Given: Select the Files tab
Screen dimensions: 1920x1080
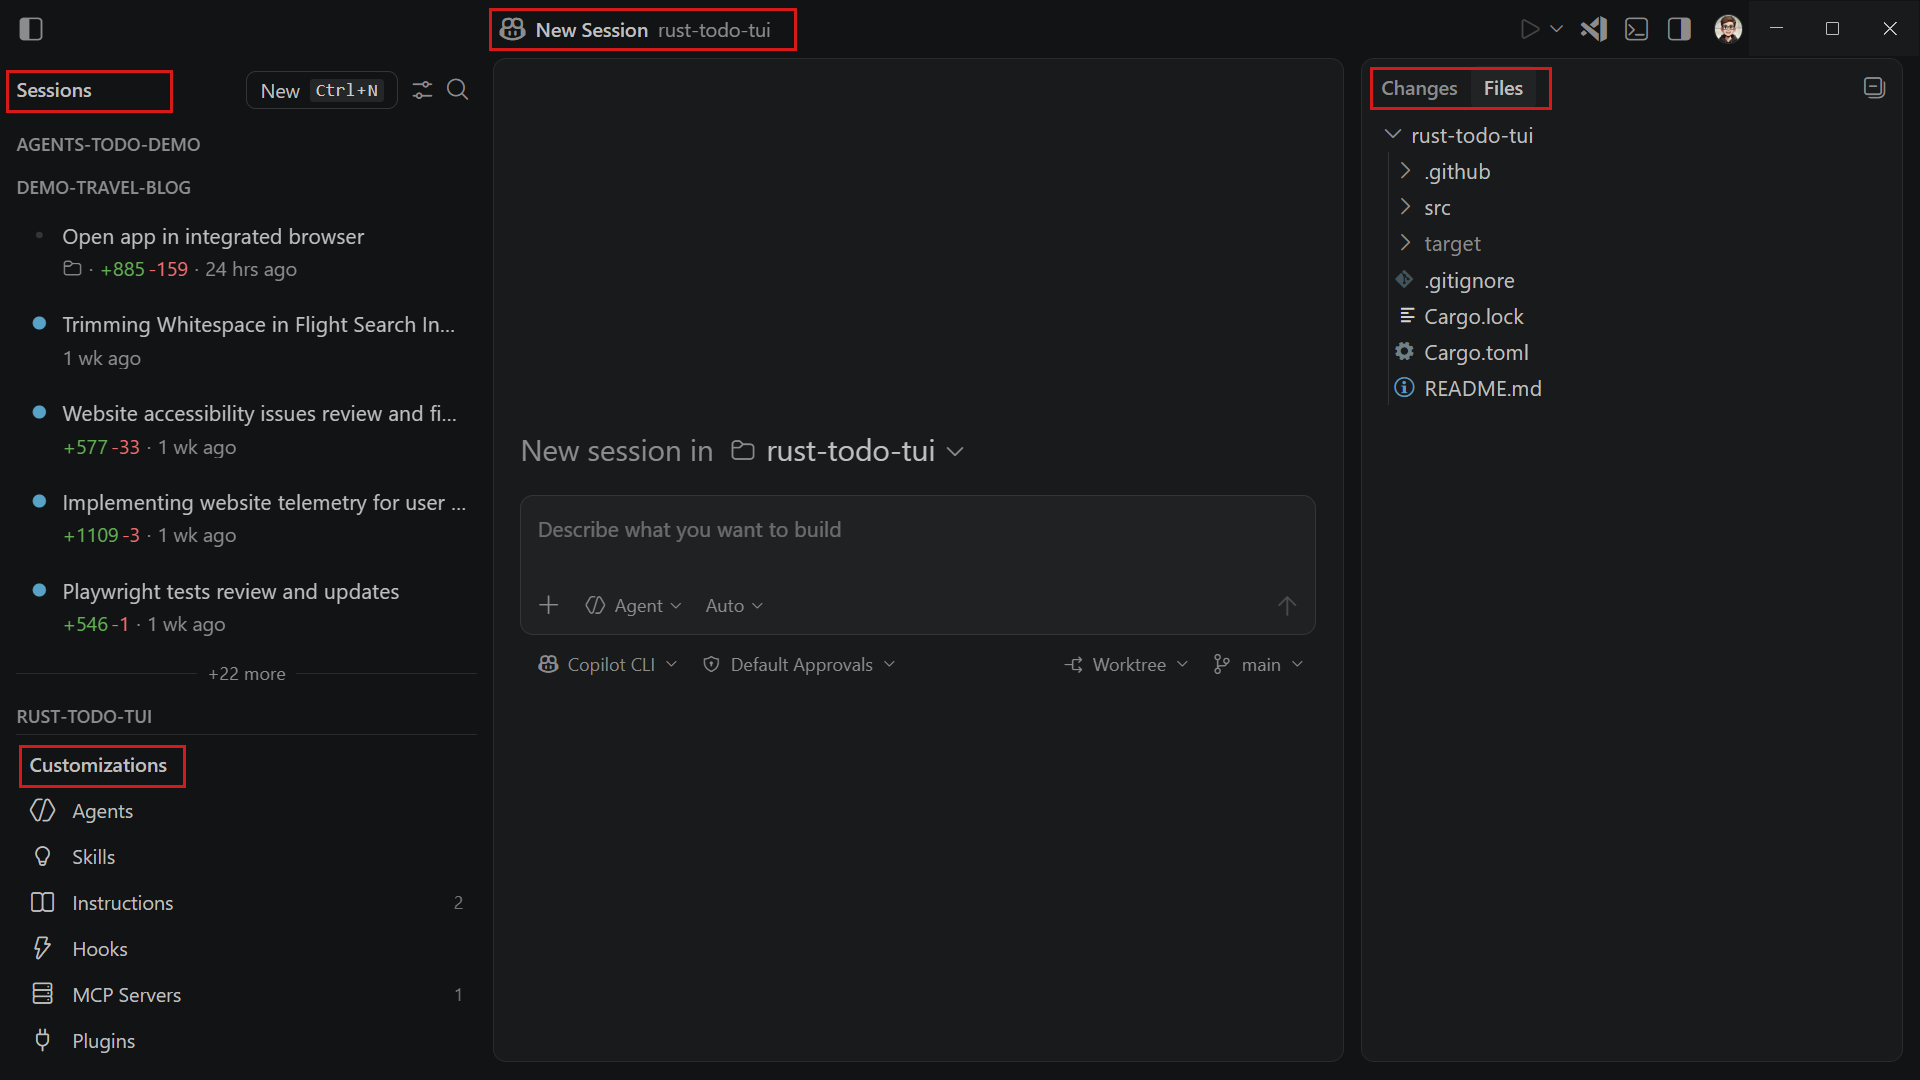Looking at the screenshot, I should 1503,88.
